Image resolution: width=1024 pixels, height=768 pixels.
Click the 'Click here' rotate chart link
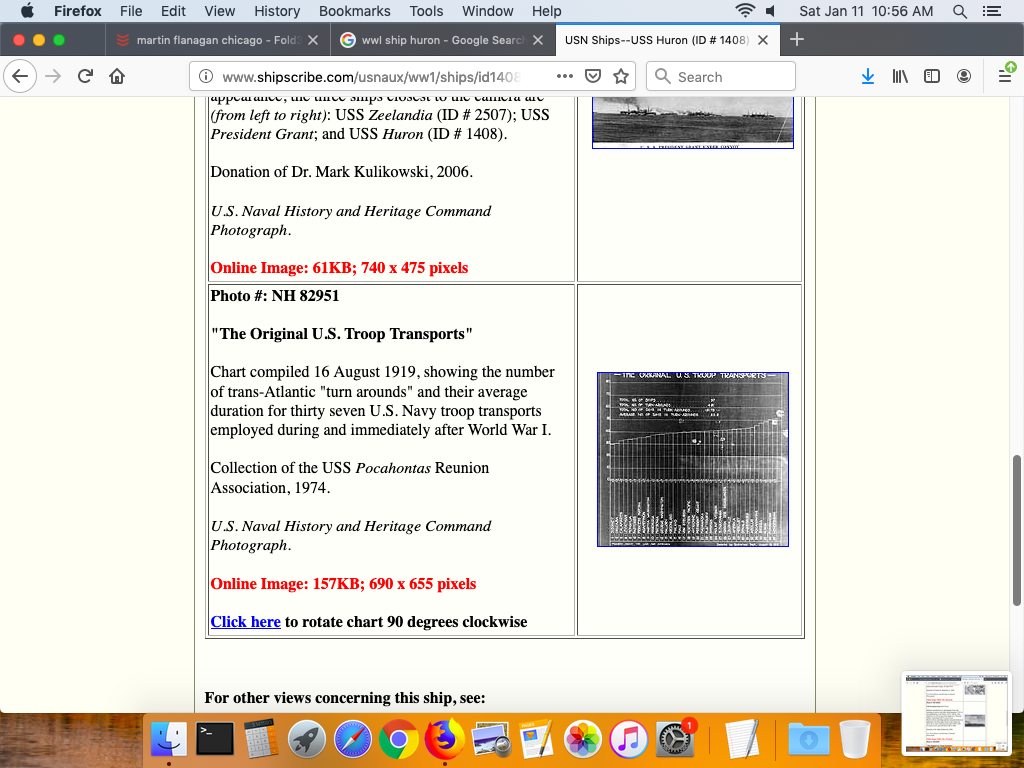(x=245, y=622)
